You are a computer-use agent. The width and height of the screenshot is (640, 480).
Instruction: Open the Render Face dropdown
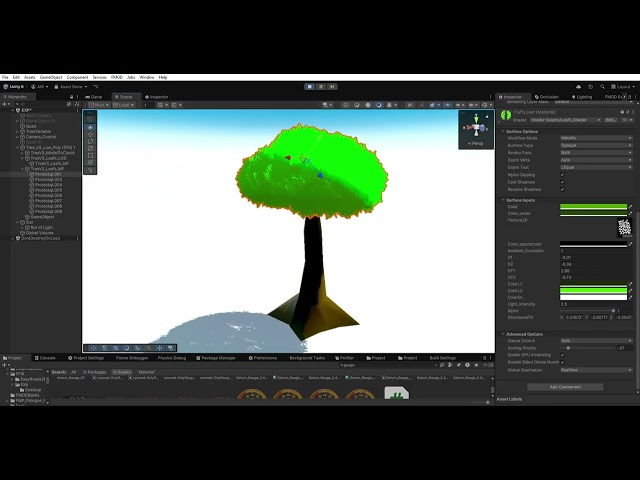pos(596,153)
